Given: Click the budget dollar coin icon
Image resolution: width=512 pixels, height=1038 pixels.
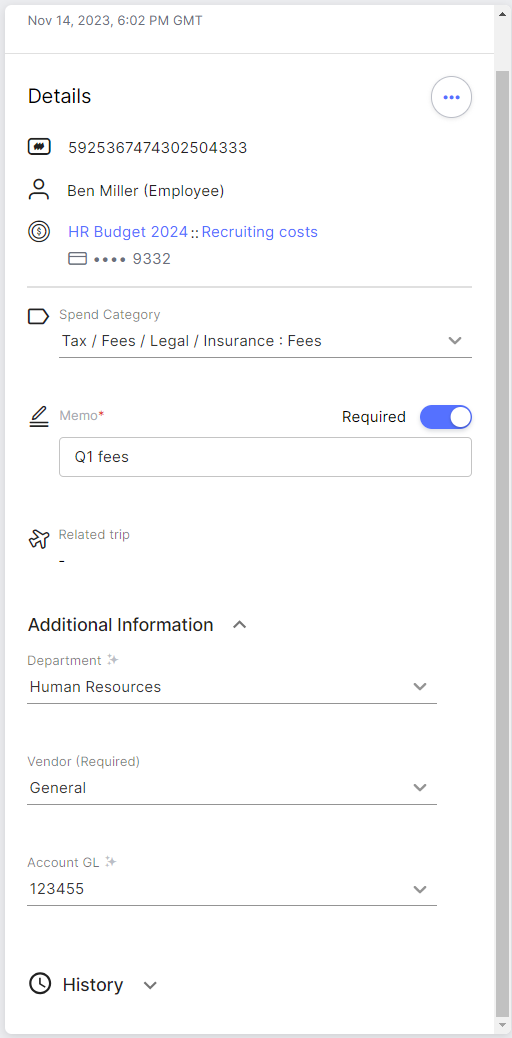Looking at the screenshot, I should click(x=39, y=232).
